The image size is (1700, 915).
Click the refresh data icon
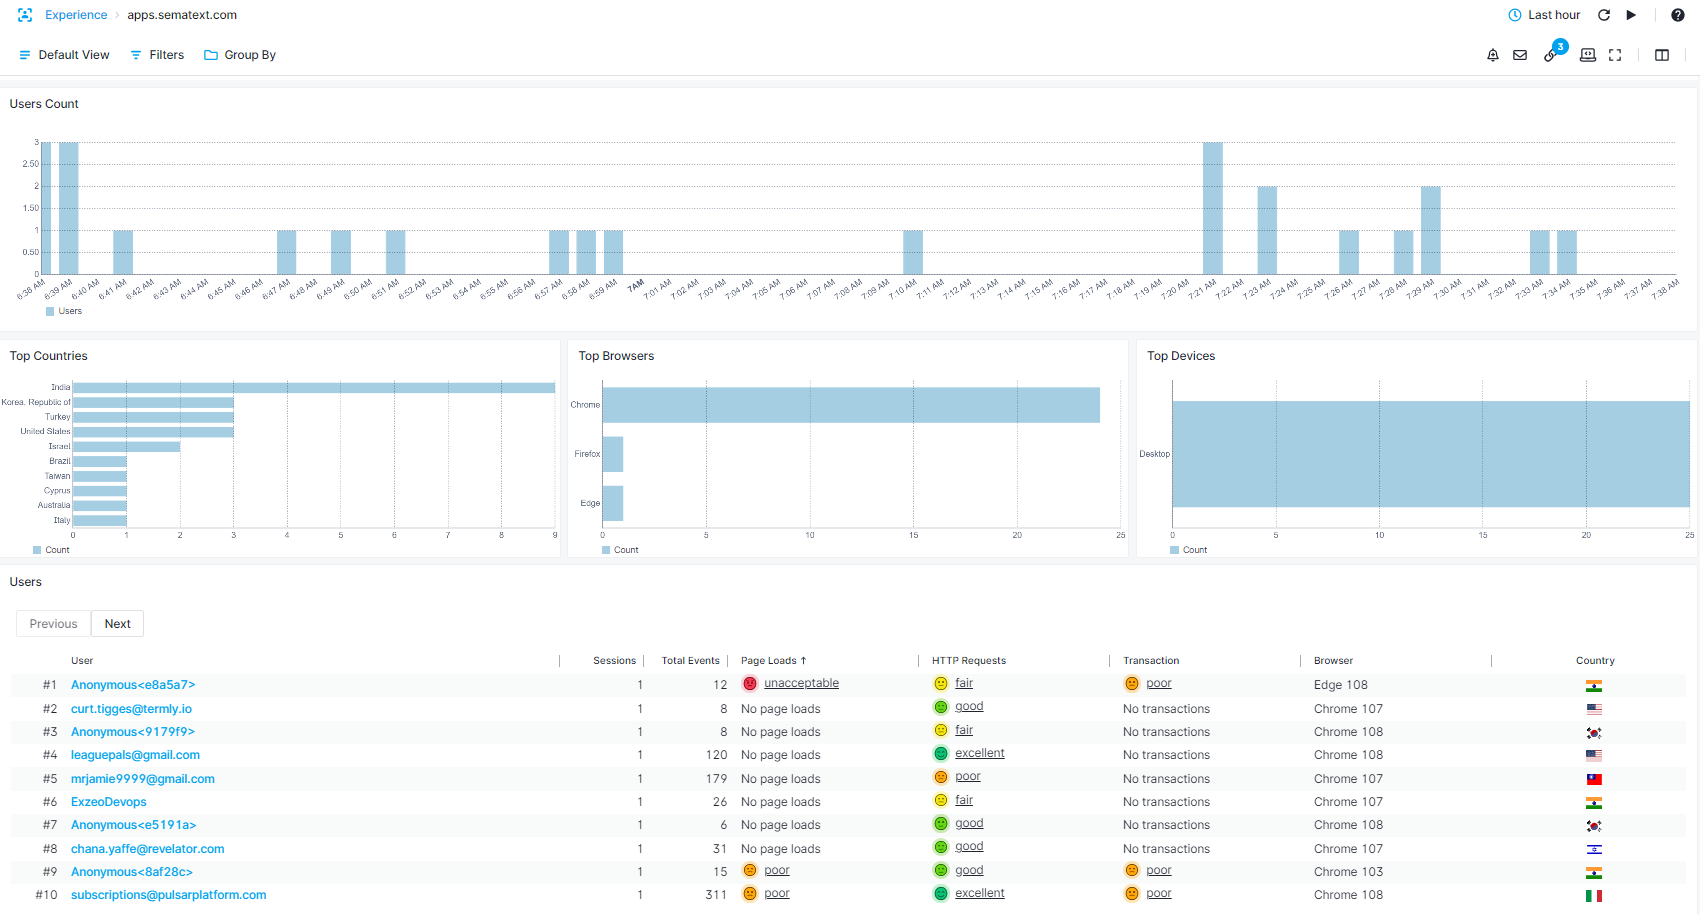pyautogui.click(x=1604, y=15)
